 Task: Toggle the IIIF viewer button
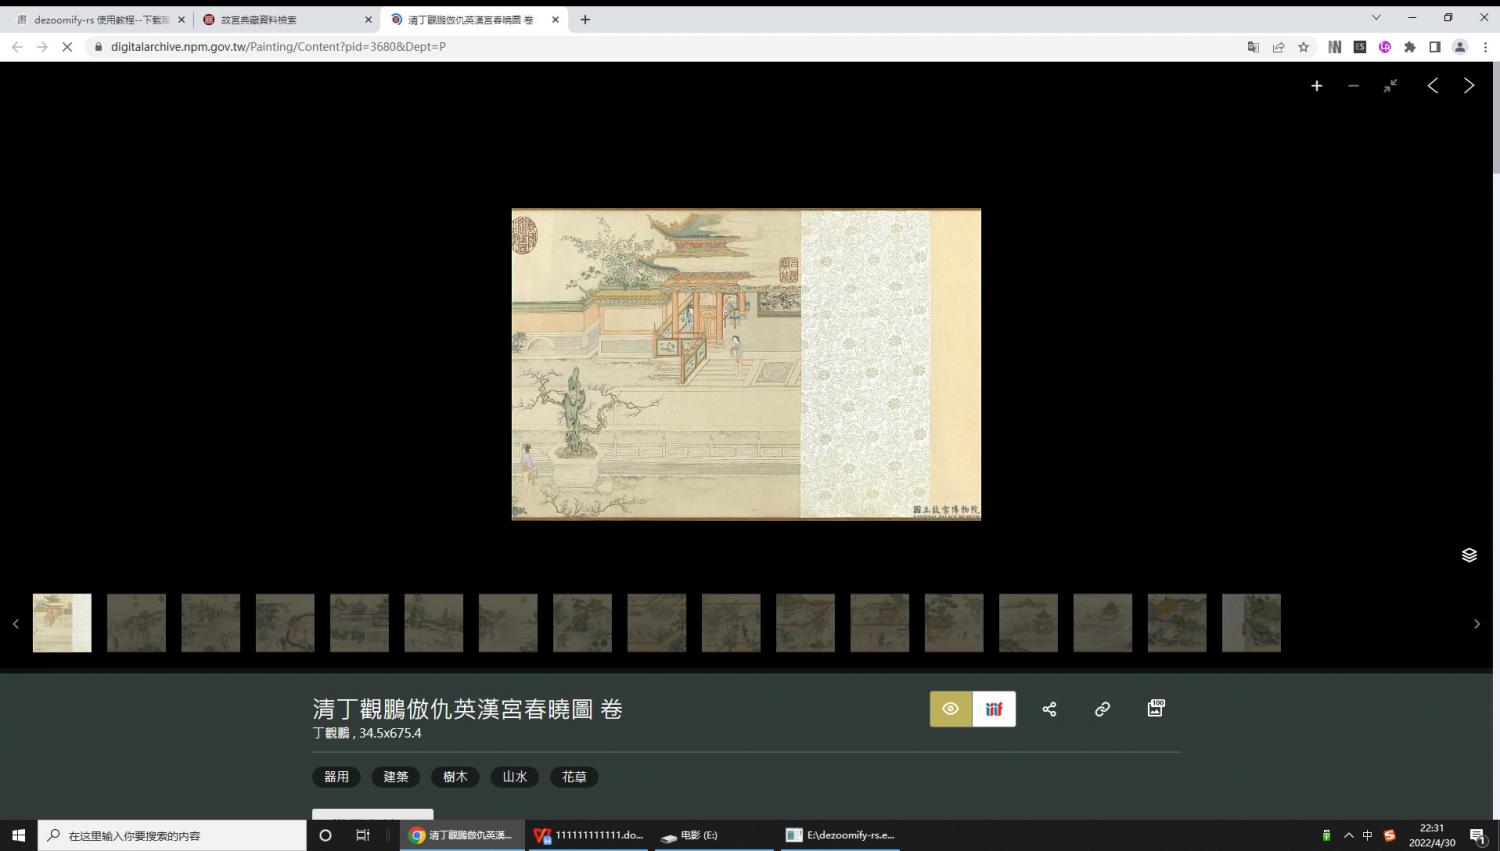994,709
